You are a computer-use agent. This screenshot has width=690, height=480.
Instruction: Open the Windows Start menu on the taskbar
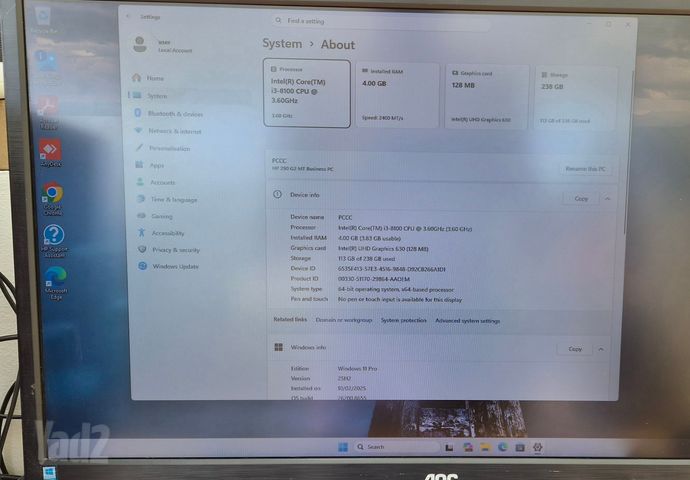point(343,447)
